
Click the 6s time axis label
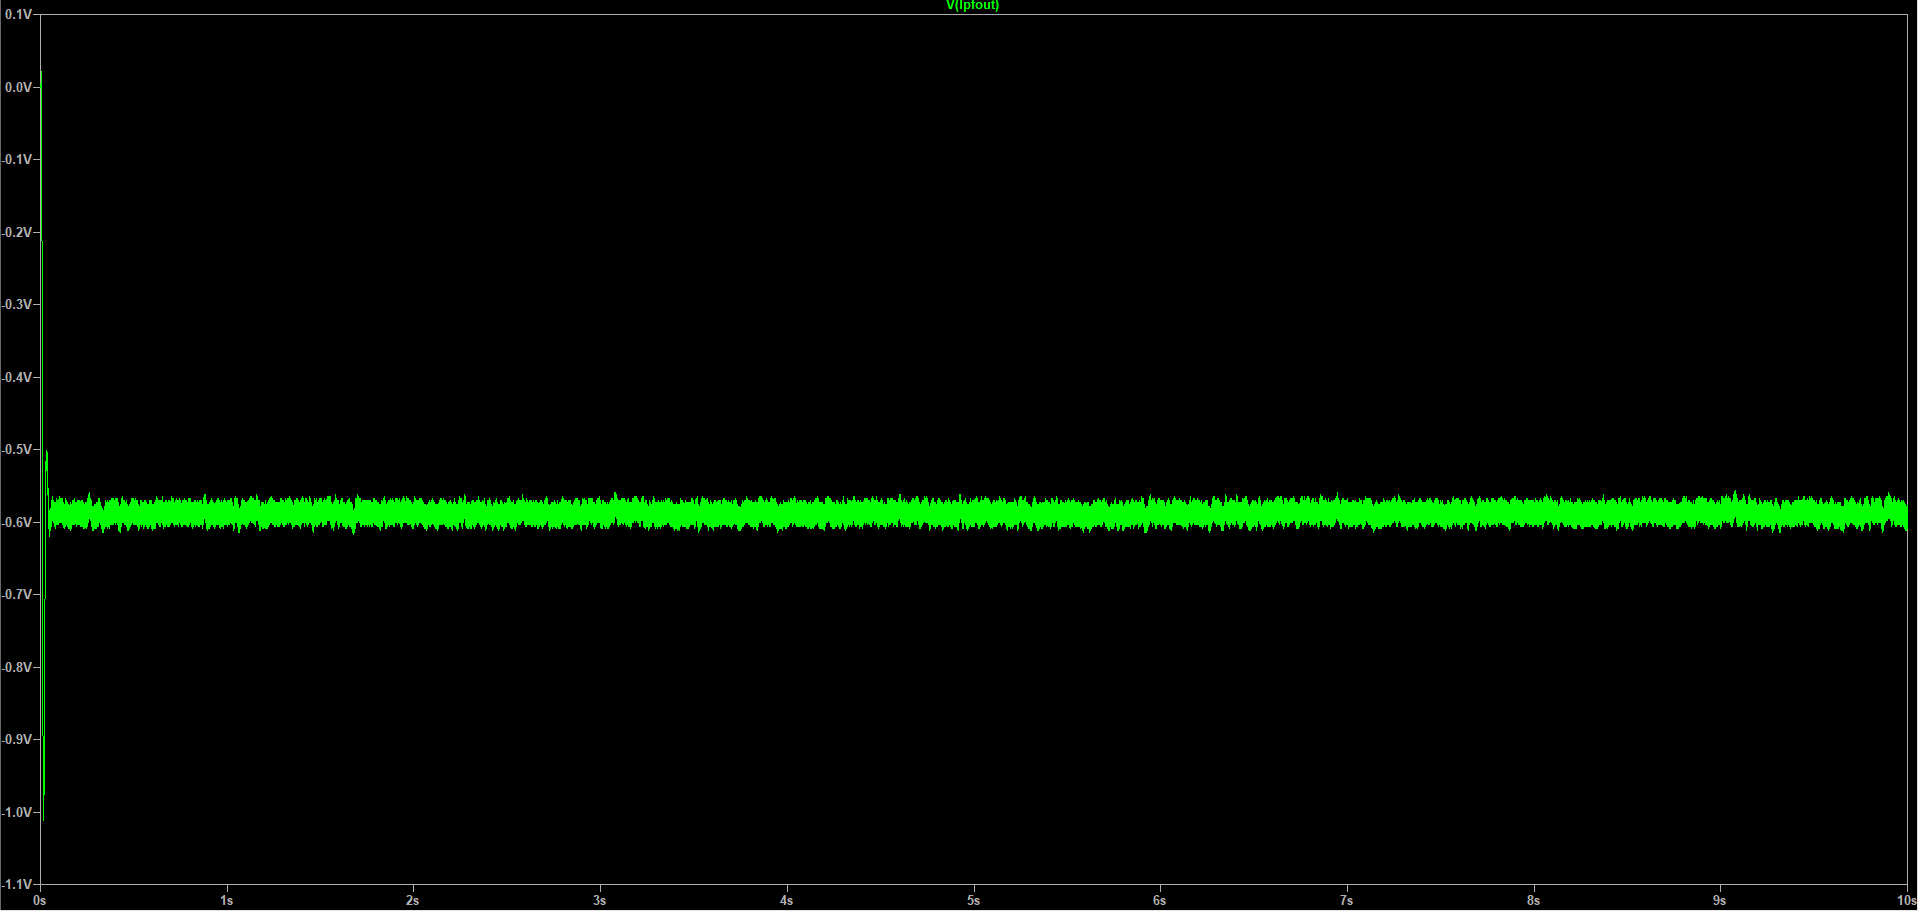(1160, 901)
